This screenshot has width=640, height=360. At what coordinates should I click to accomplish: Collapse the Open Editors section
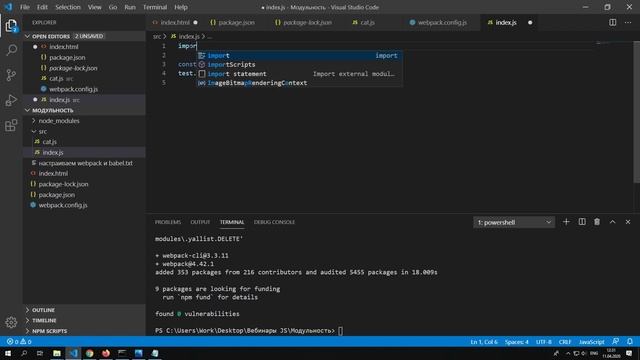coord(27,36)
